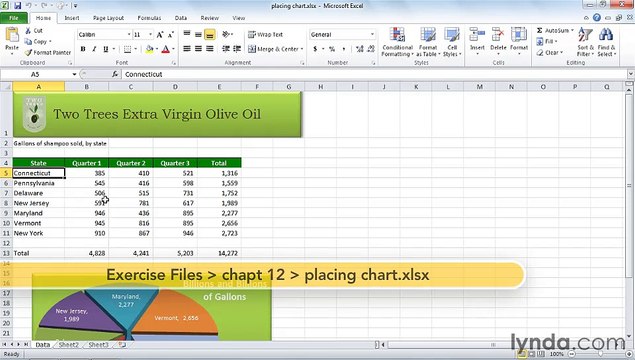Toggle Italic formatting
The height and width of the screenshot is (360, 635).
[94, 49]
